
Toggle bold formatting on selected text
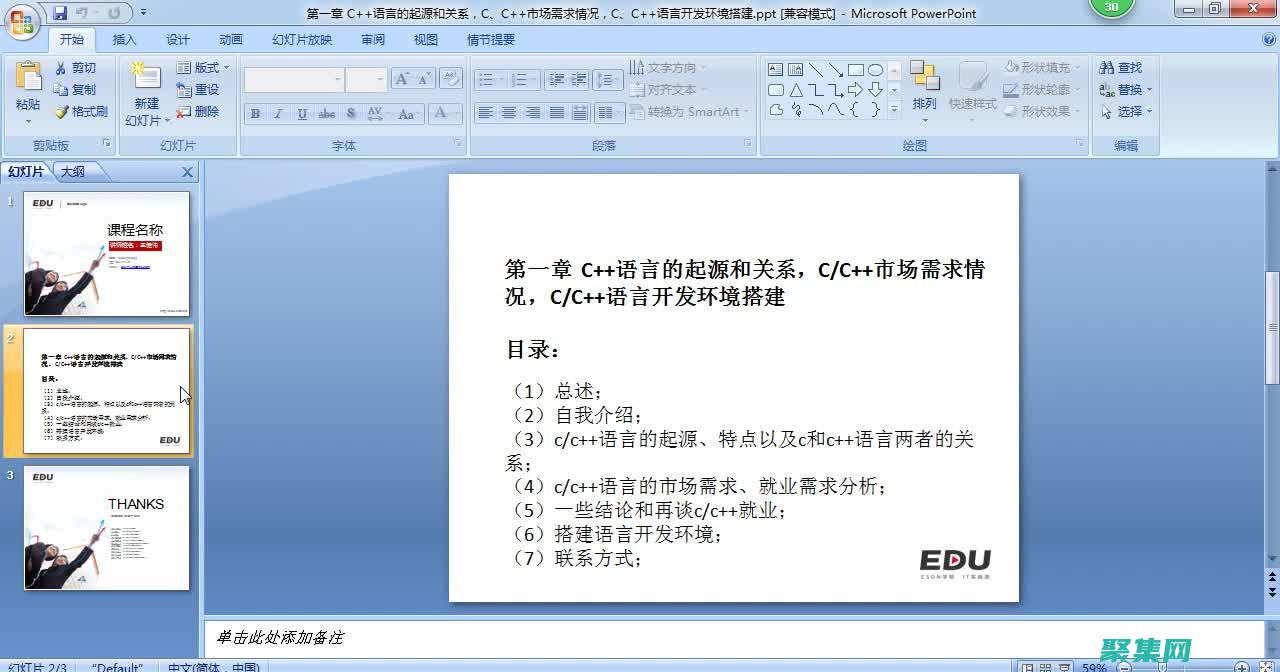click(255, 114)
